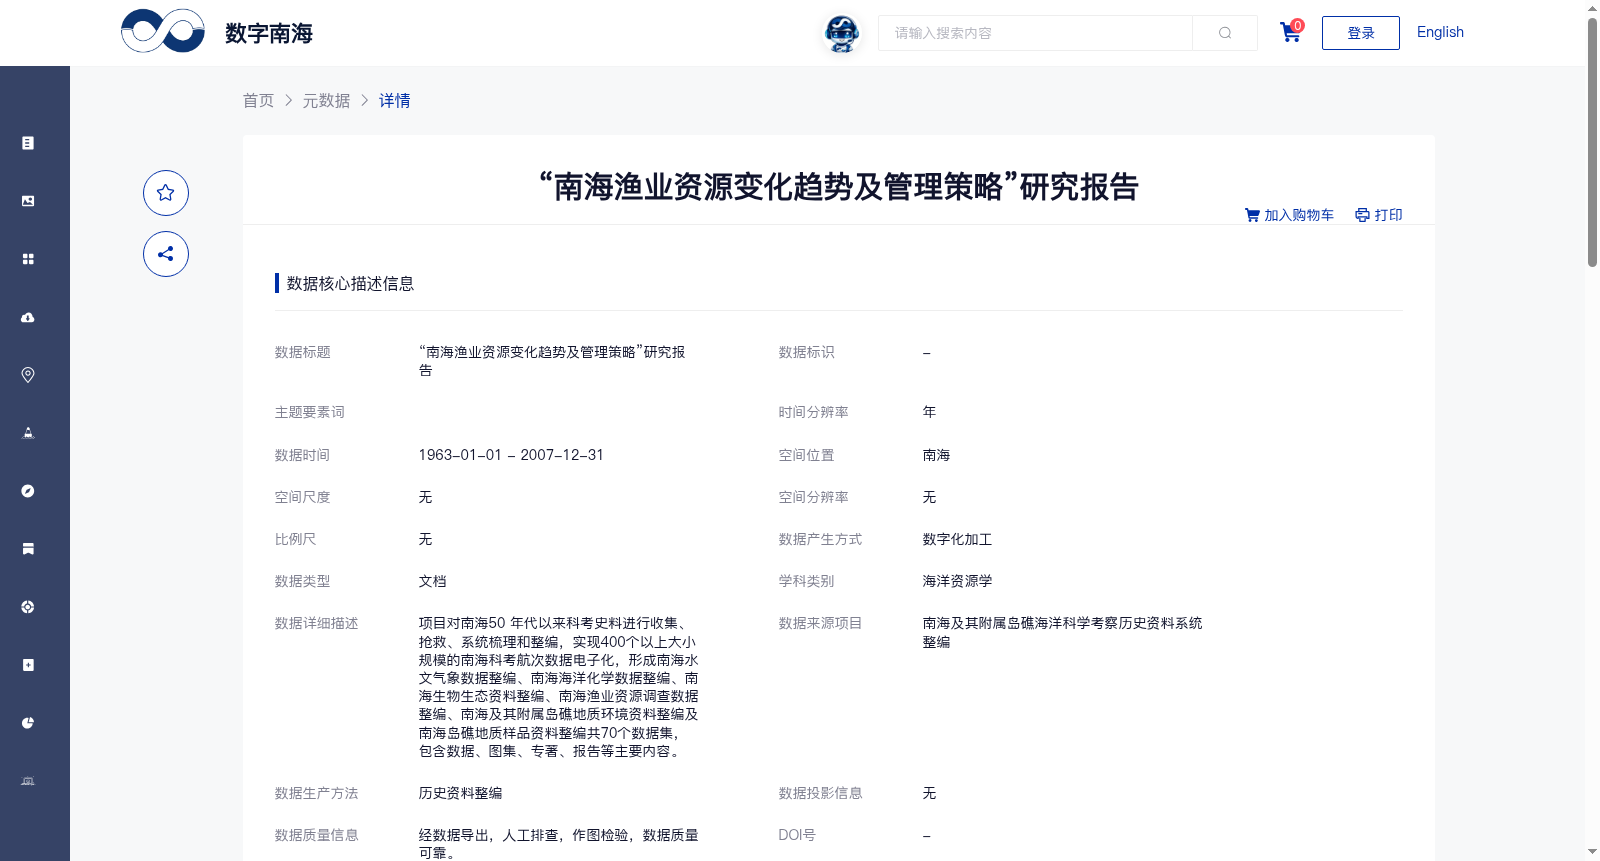Click the 时间分辨率 label
Image resolution: width=1600 pixels, height=861 pixels.
pyautogui.click(x=813, y=412)
